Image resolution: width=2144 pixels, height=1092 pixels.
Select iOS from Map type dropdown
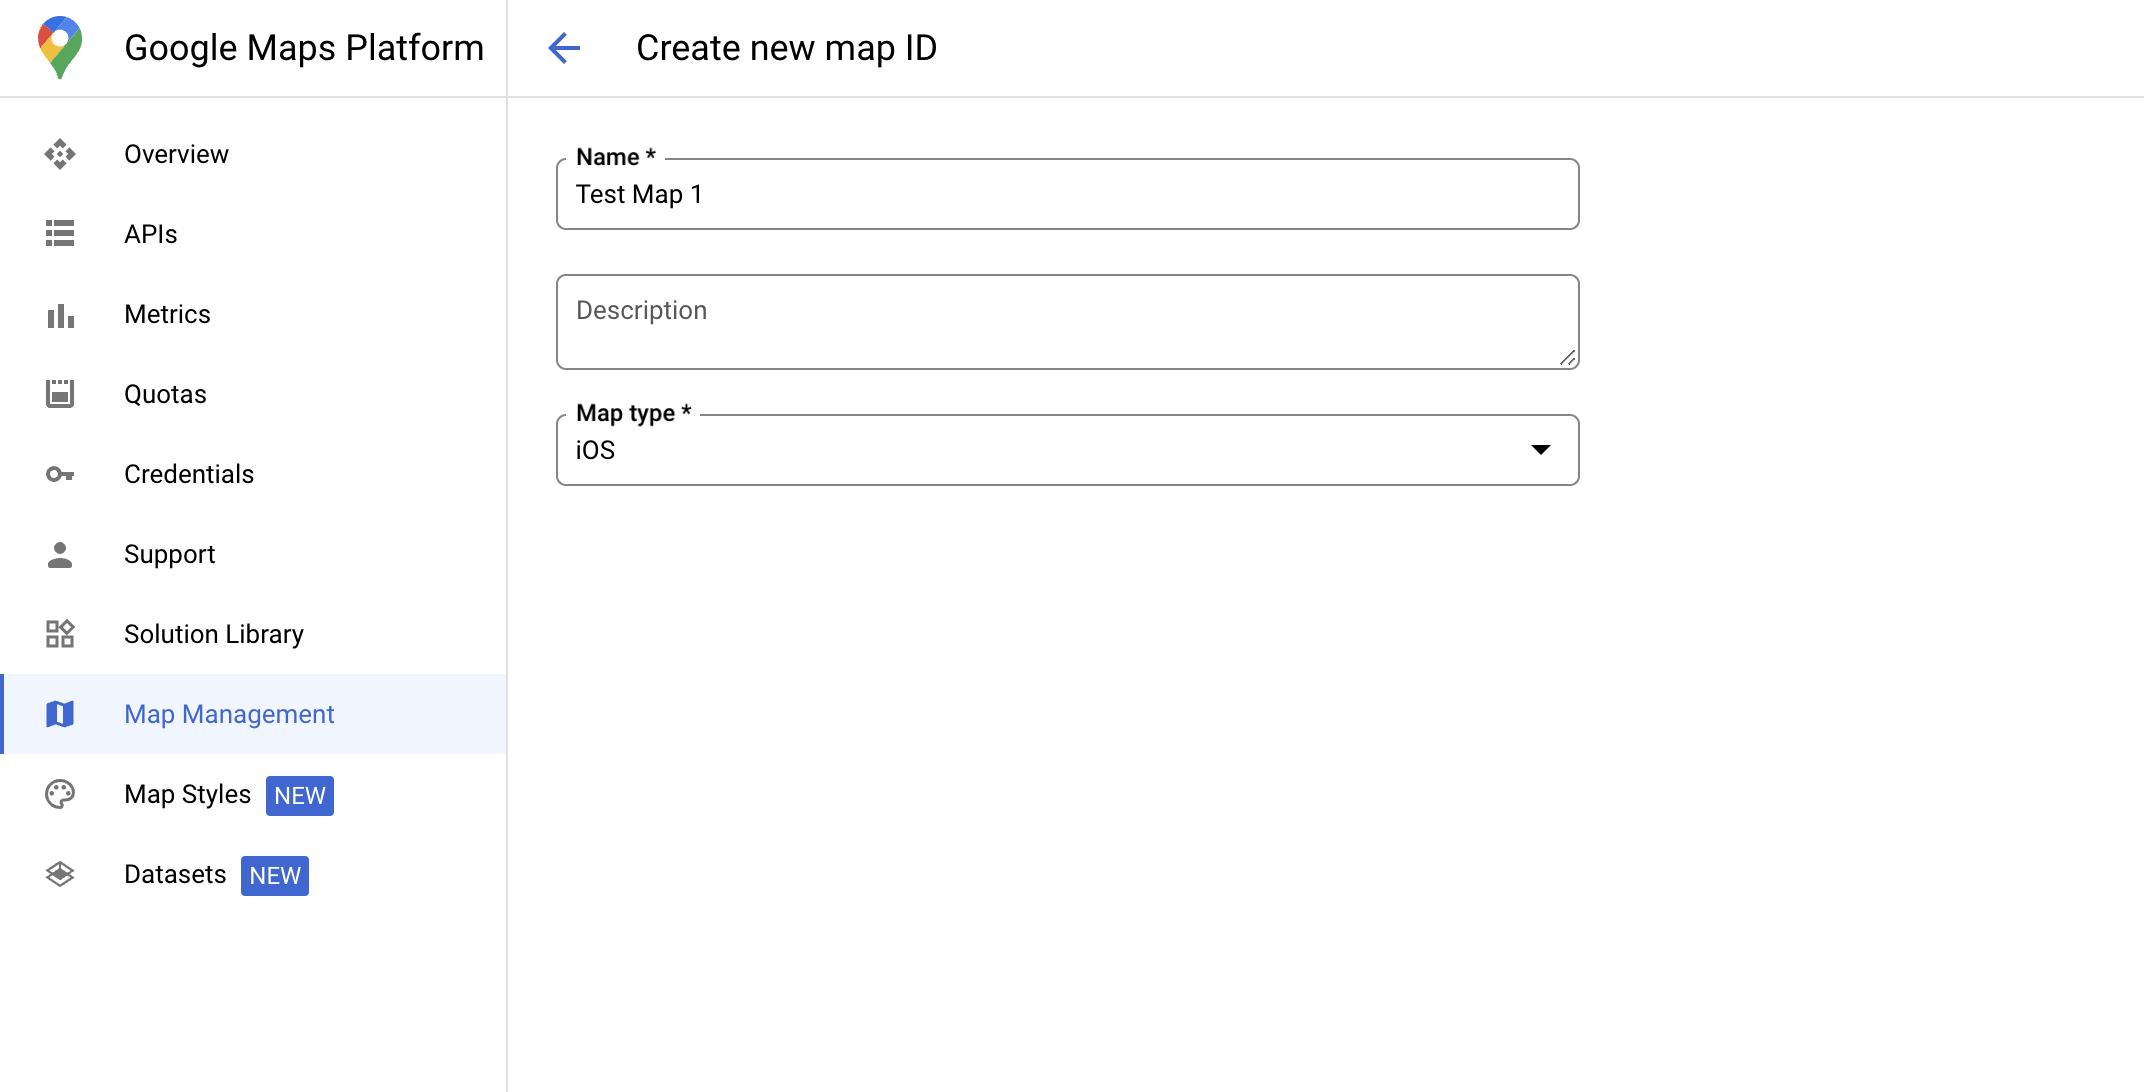1068,450
